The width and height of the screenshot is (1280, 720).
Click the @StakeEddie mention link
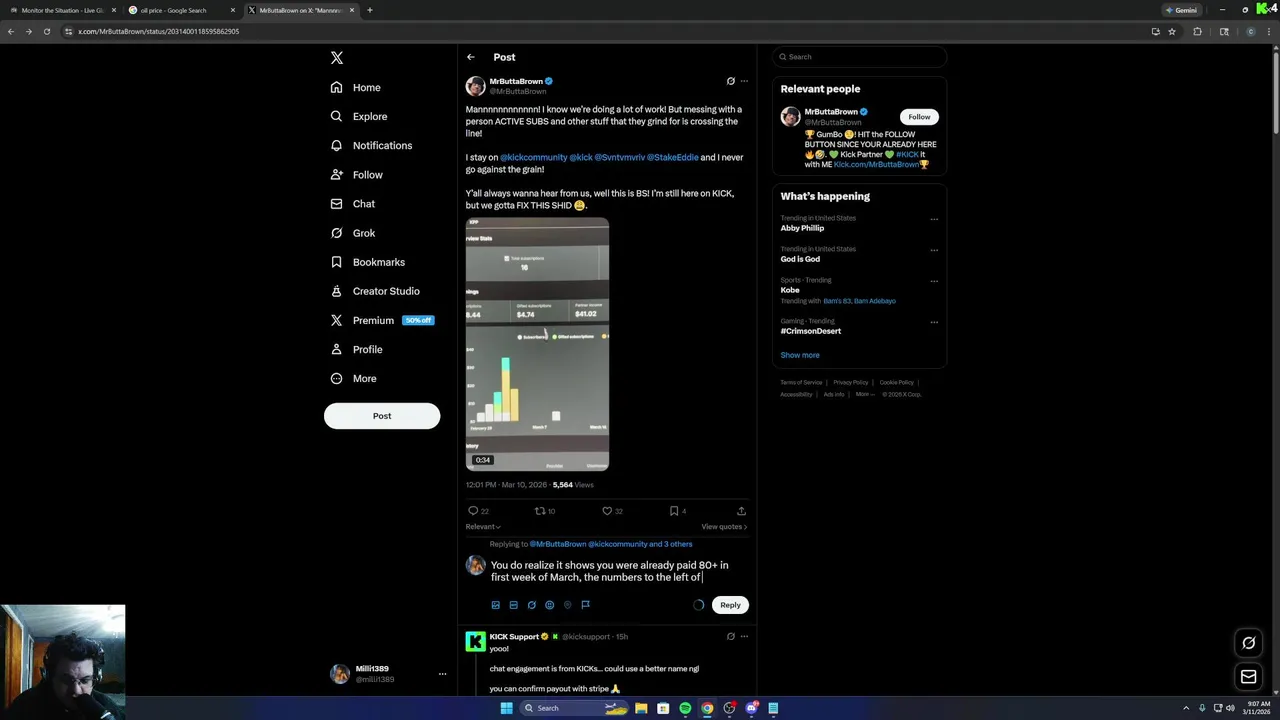point(673,157)
